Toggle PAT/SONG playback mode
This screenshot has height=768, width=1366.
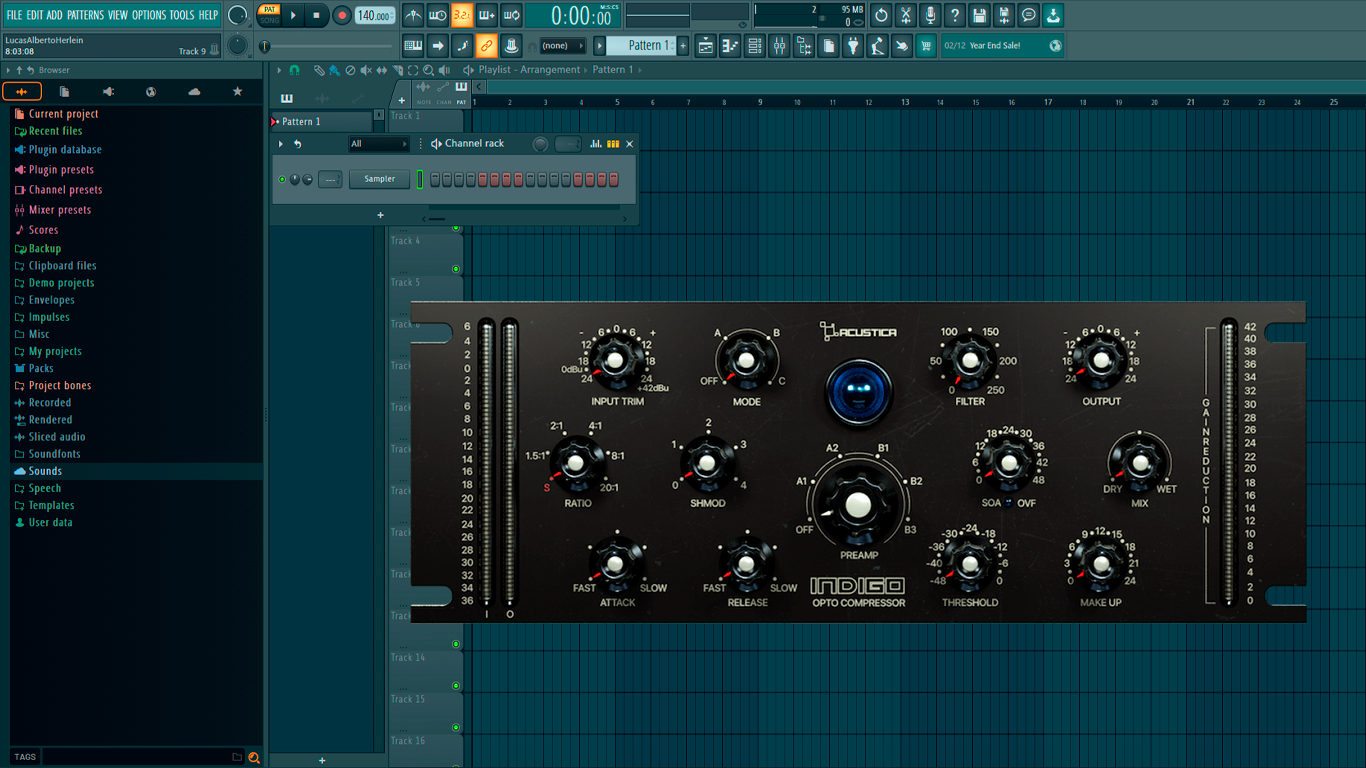click(x=269, y=15)
